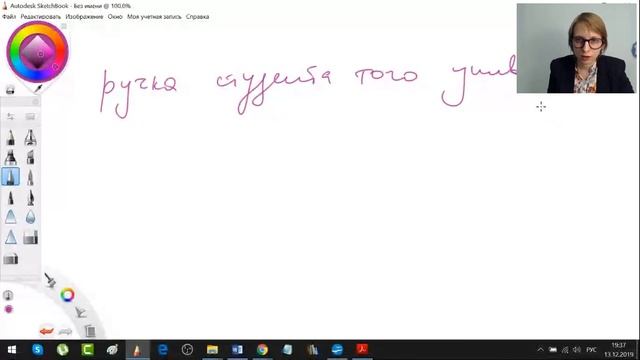Open Microsoft Edge from the taskbar
The height and width of the screenshot is (360, 640).
click(x=162, y=350)
